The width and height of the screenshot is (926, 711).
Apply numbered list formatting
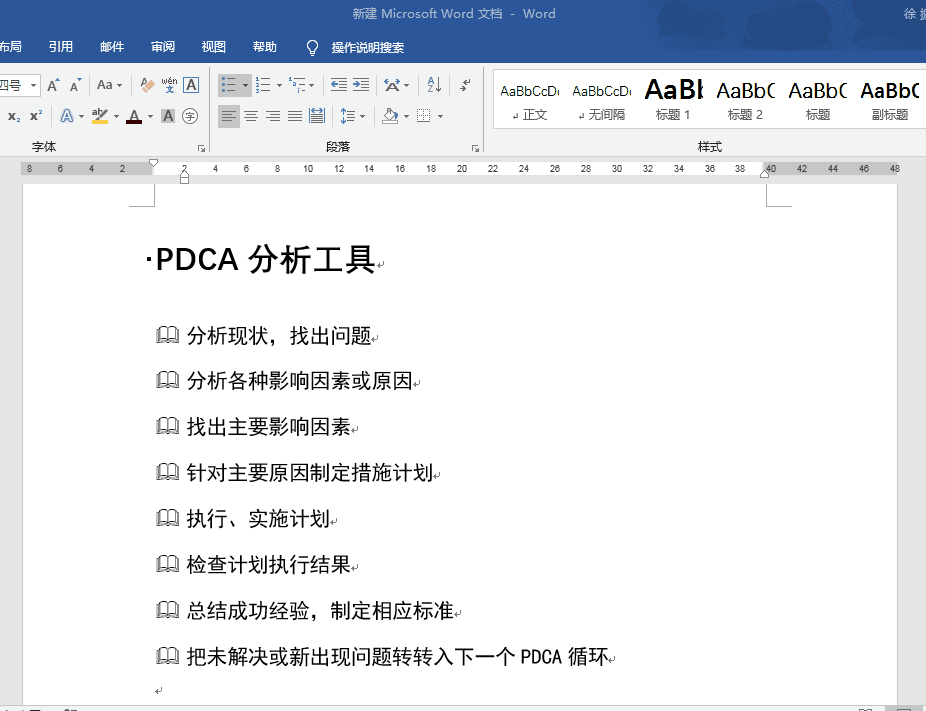click(263, 85)
